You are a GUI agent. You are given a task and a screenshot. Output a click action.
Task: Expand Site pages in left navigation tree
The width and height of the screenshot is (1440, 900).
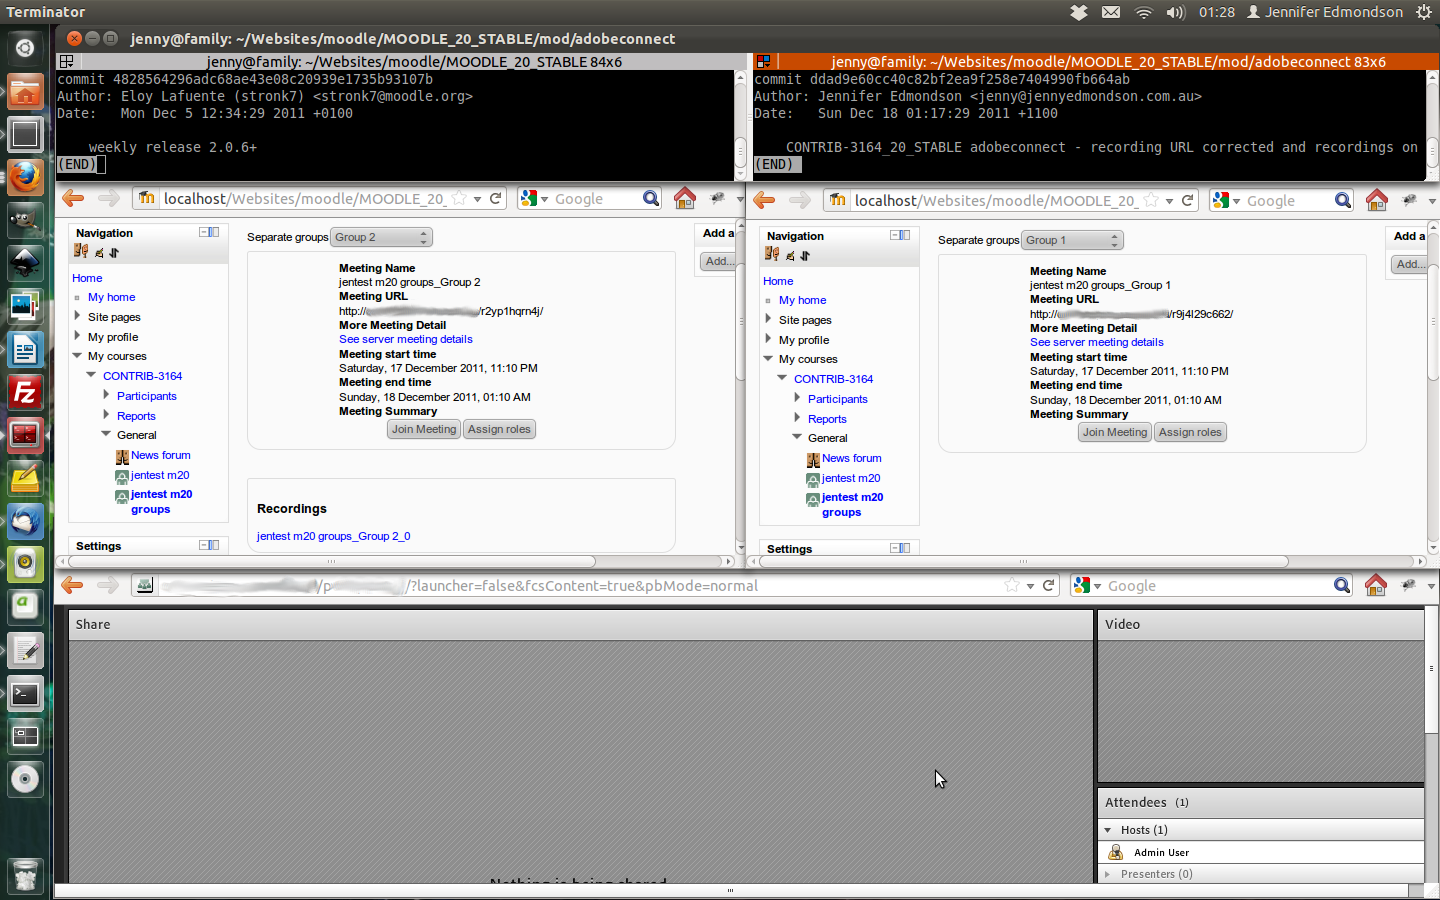click(78, 316)
